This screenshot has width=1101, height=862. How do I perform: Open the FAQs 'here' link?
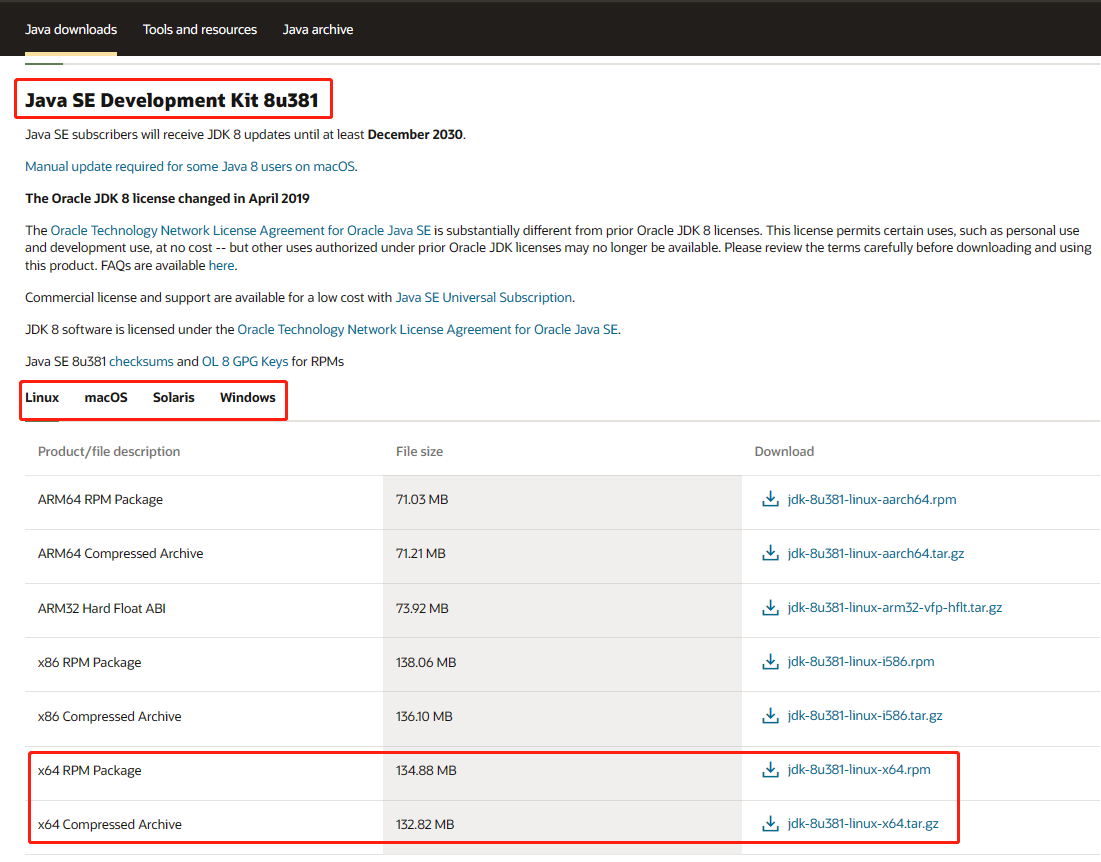221,265
